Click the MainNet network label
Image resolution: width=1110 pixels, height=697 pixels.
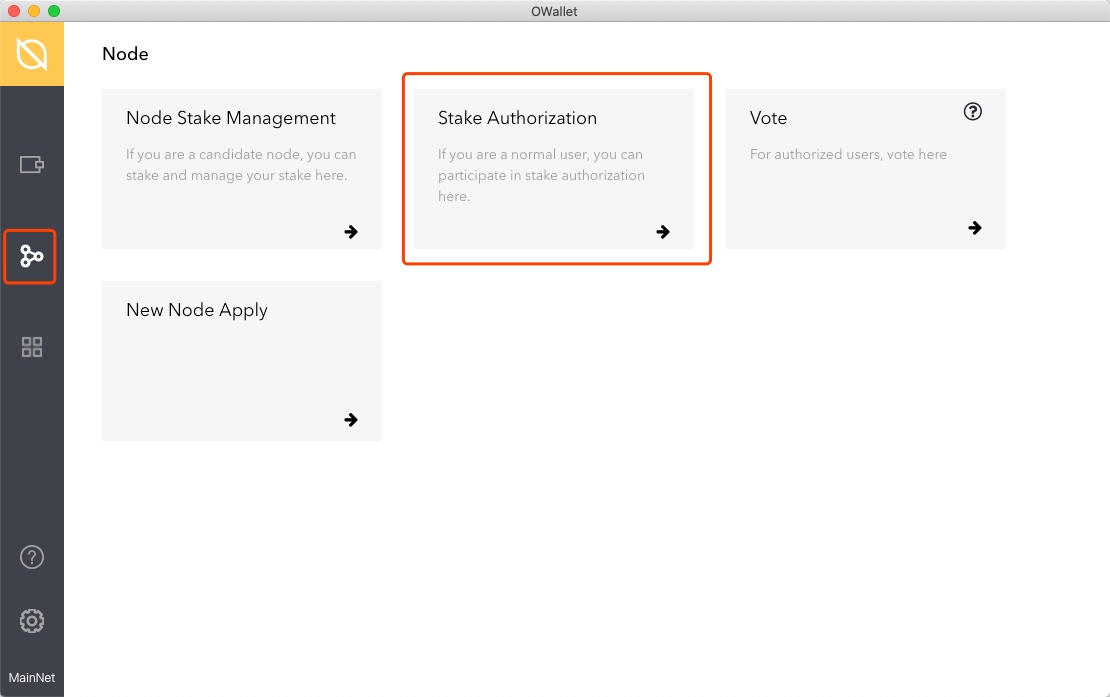click(32, 677)
